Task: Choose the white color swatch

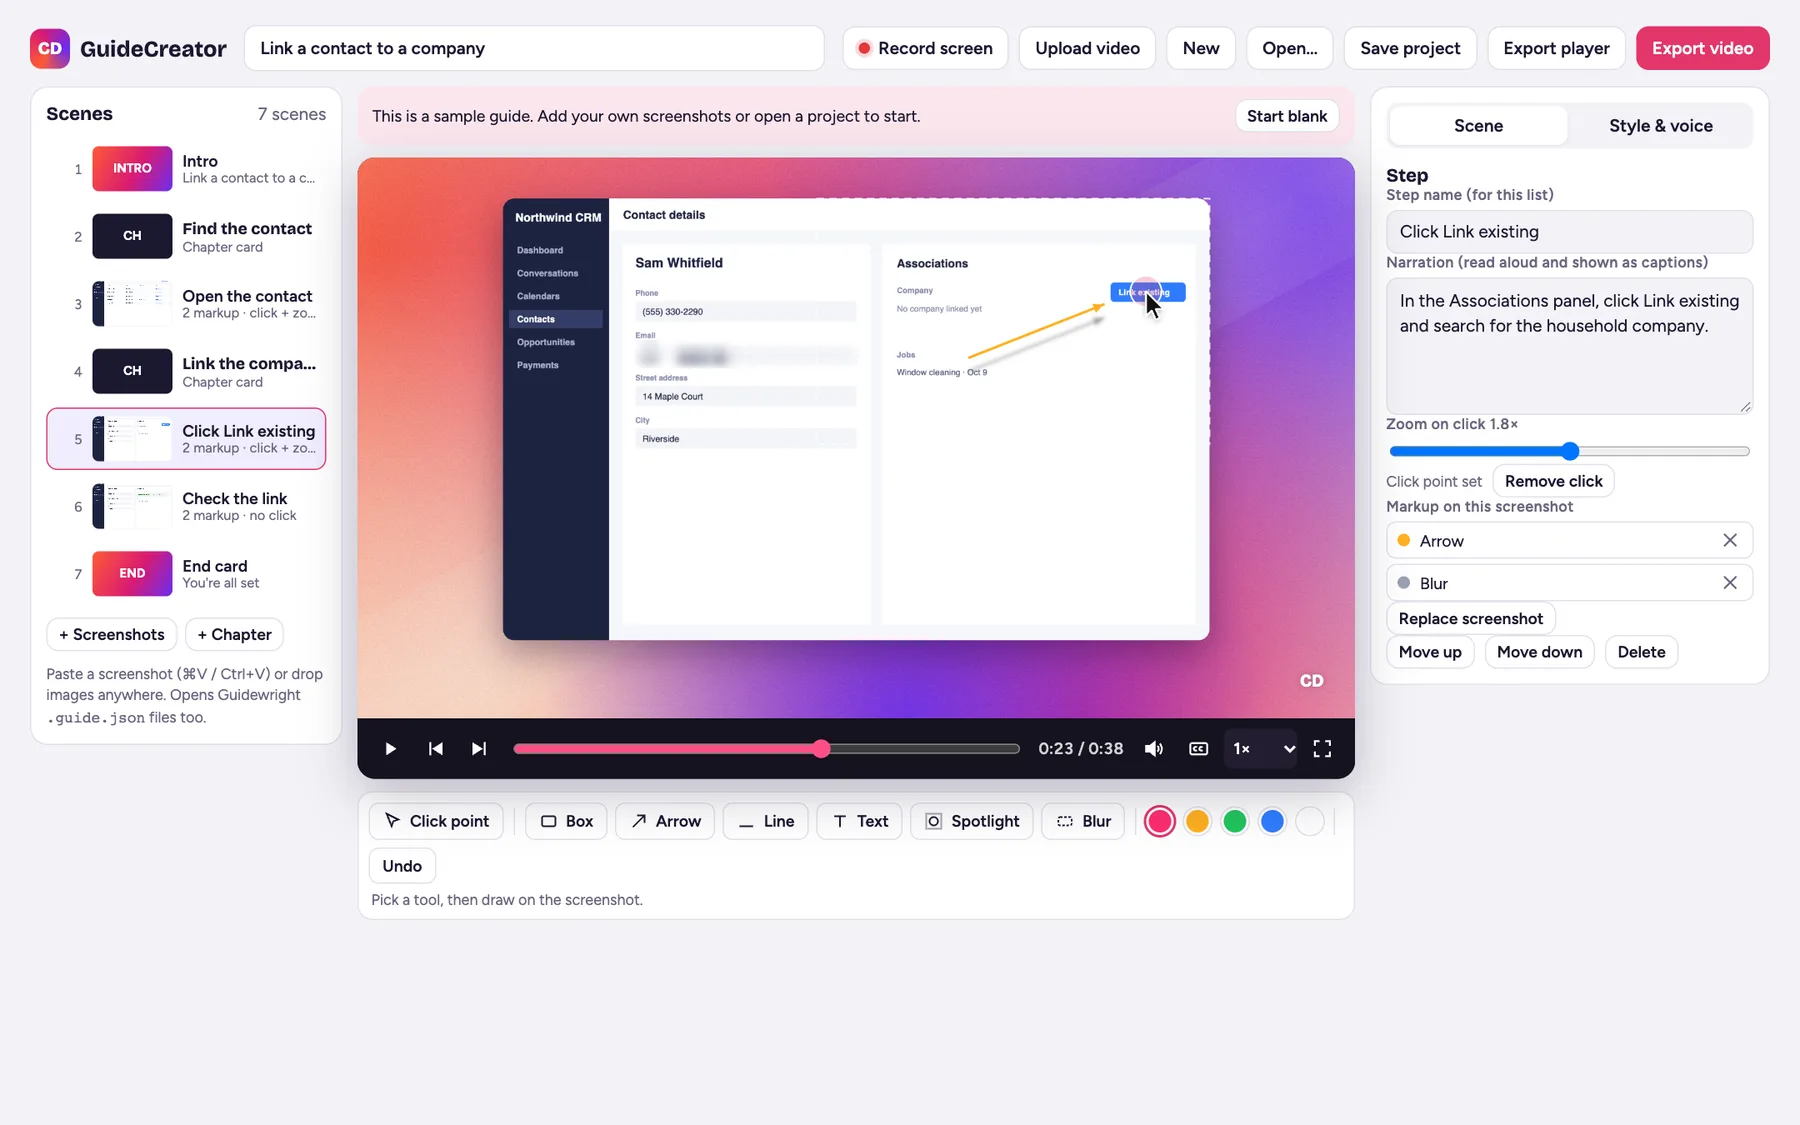Action: pyautogui.click(x=1310, y=821)
